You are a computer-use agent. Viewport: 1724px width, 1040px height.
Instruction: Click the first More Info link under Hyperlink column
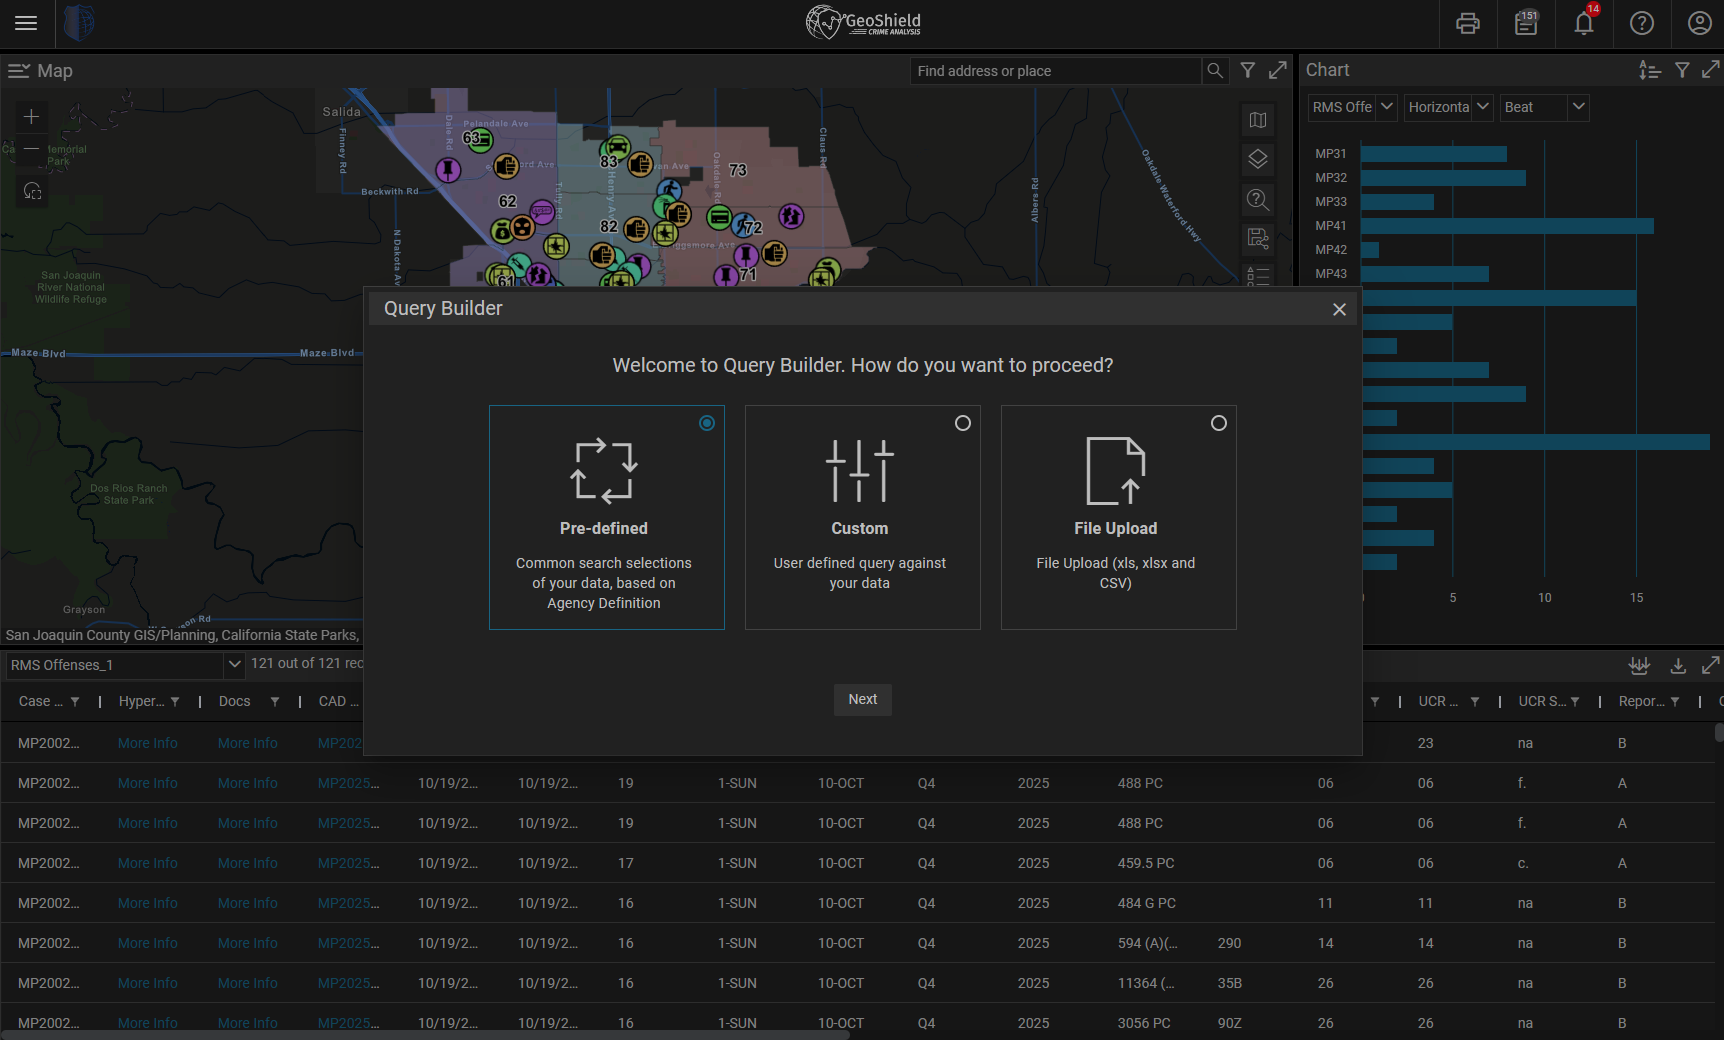148,743
